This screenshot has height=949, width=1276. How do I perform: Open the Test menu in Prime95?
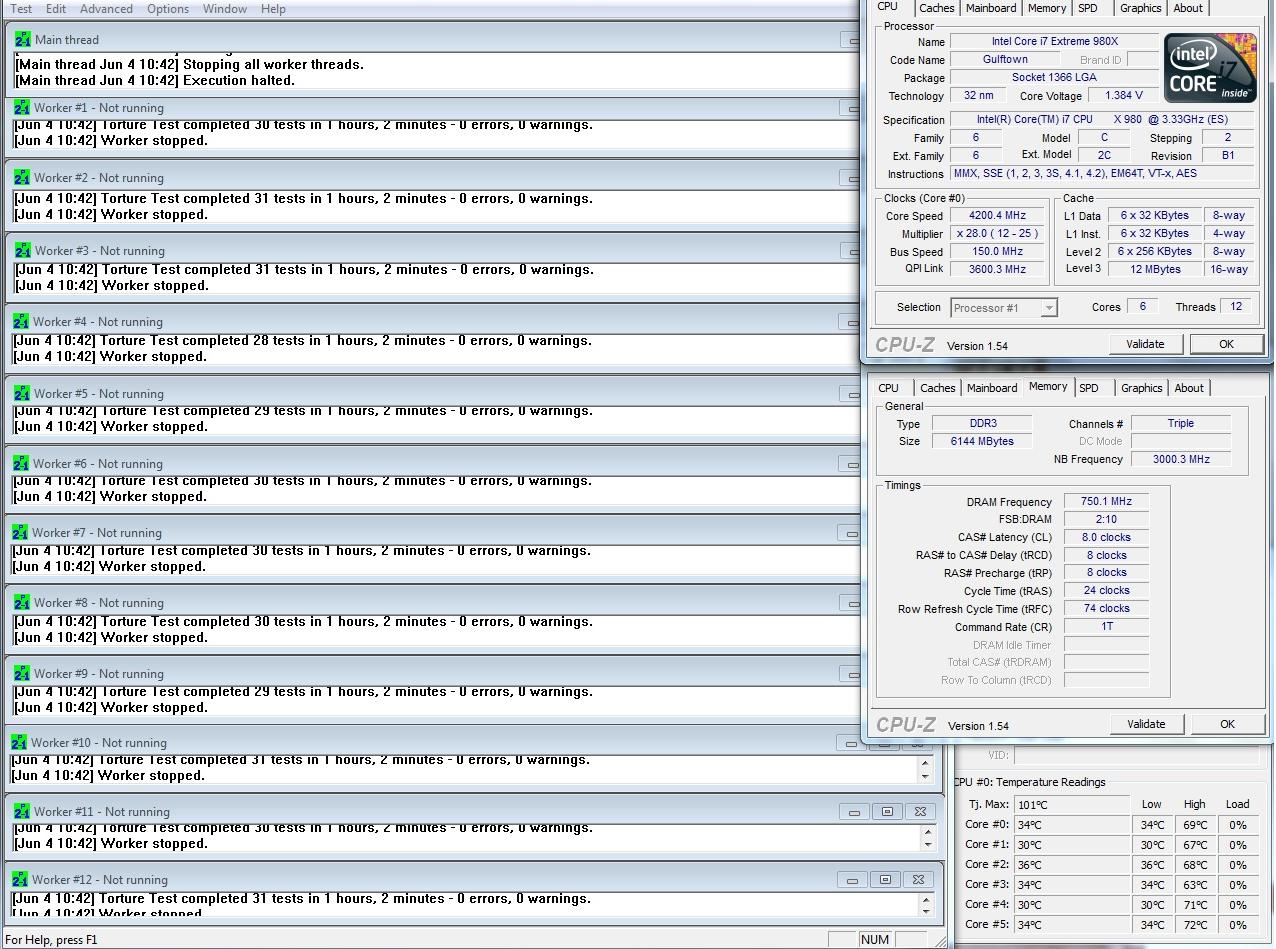pos(20,8)
